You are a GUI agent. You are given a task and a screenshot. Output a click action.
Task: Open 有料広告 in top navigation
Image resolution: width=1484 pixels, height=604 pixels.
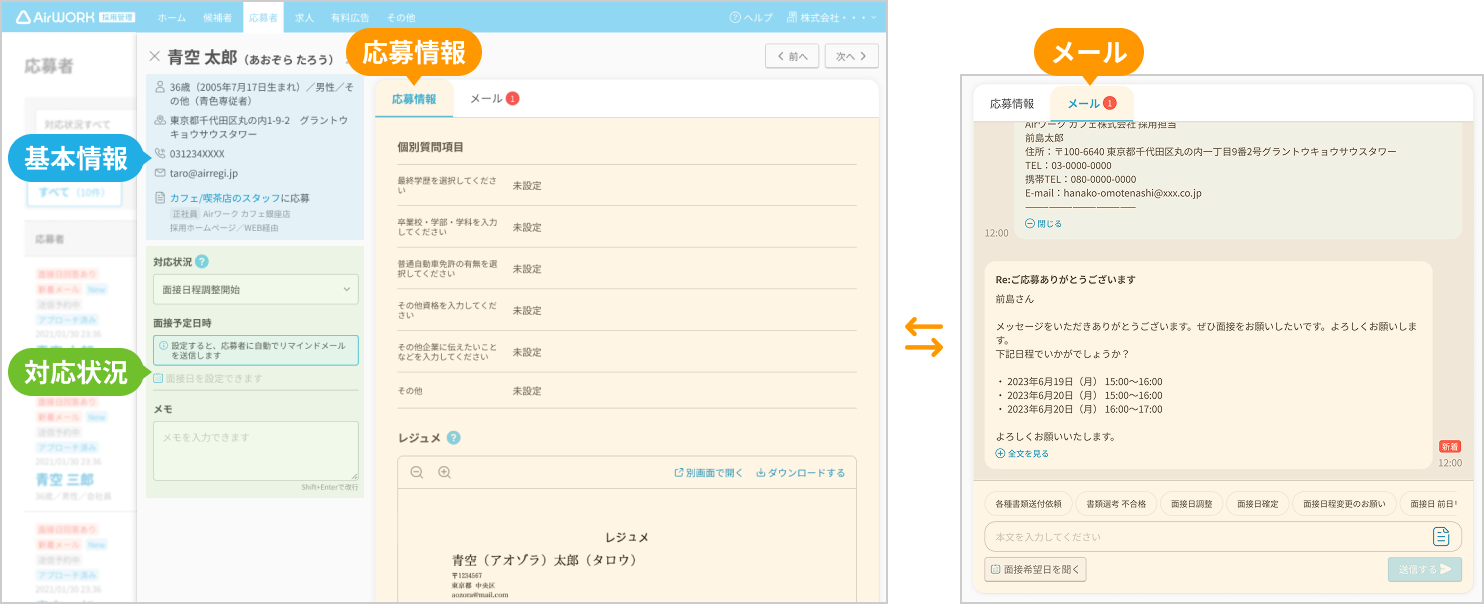[x=350, y=18]
